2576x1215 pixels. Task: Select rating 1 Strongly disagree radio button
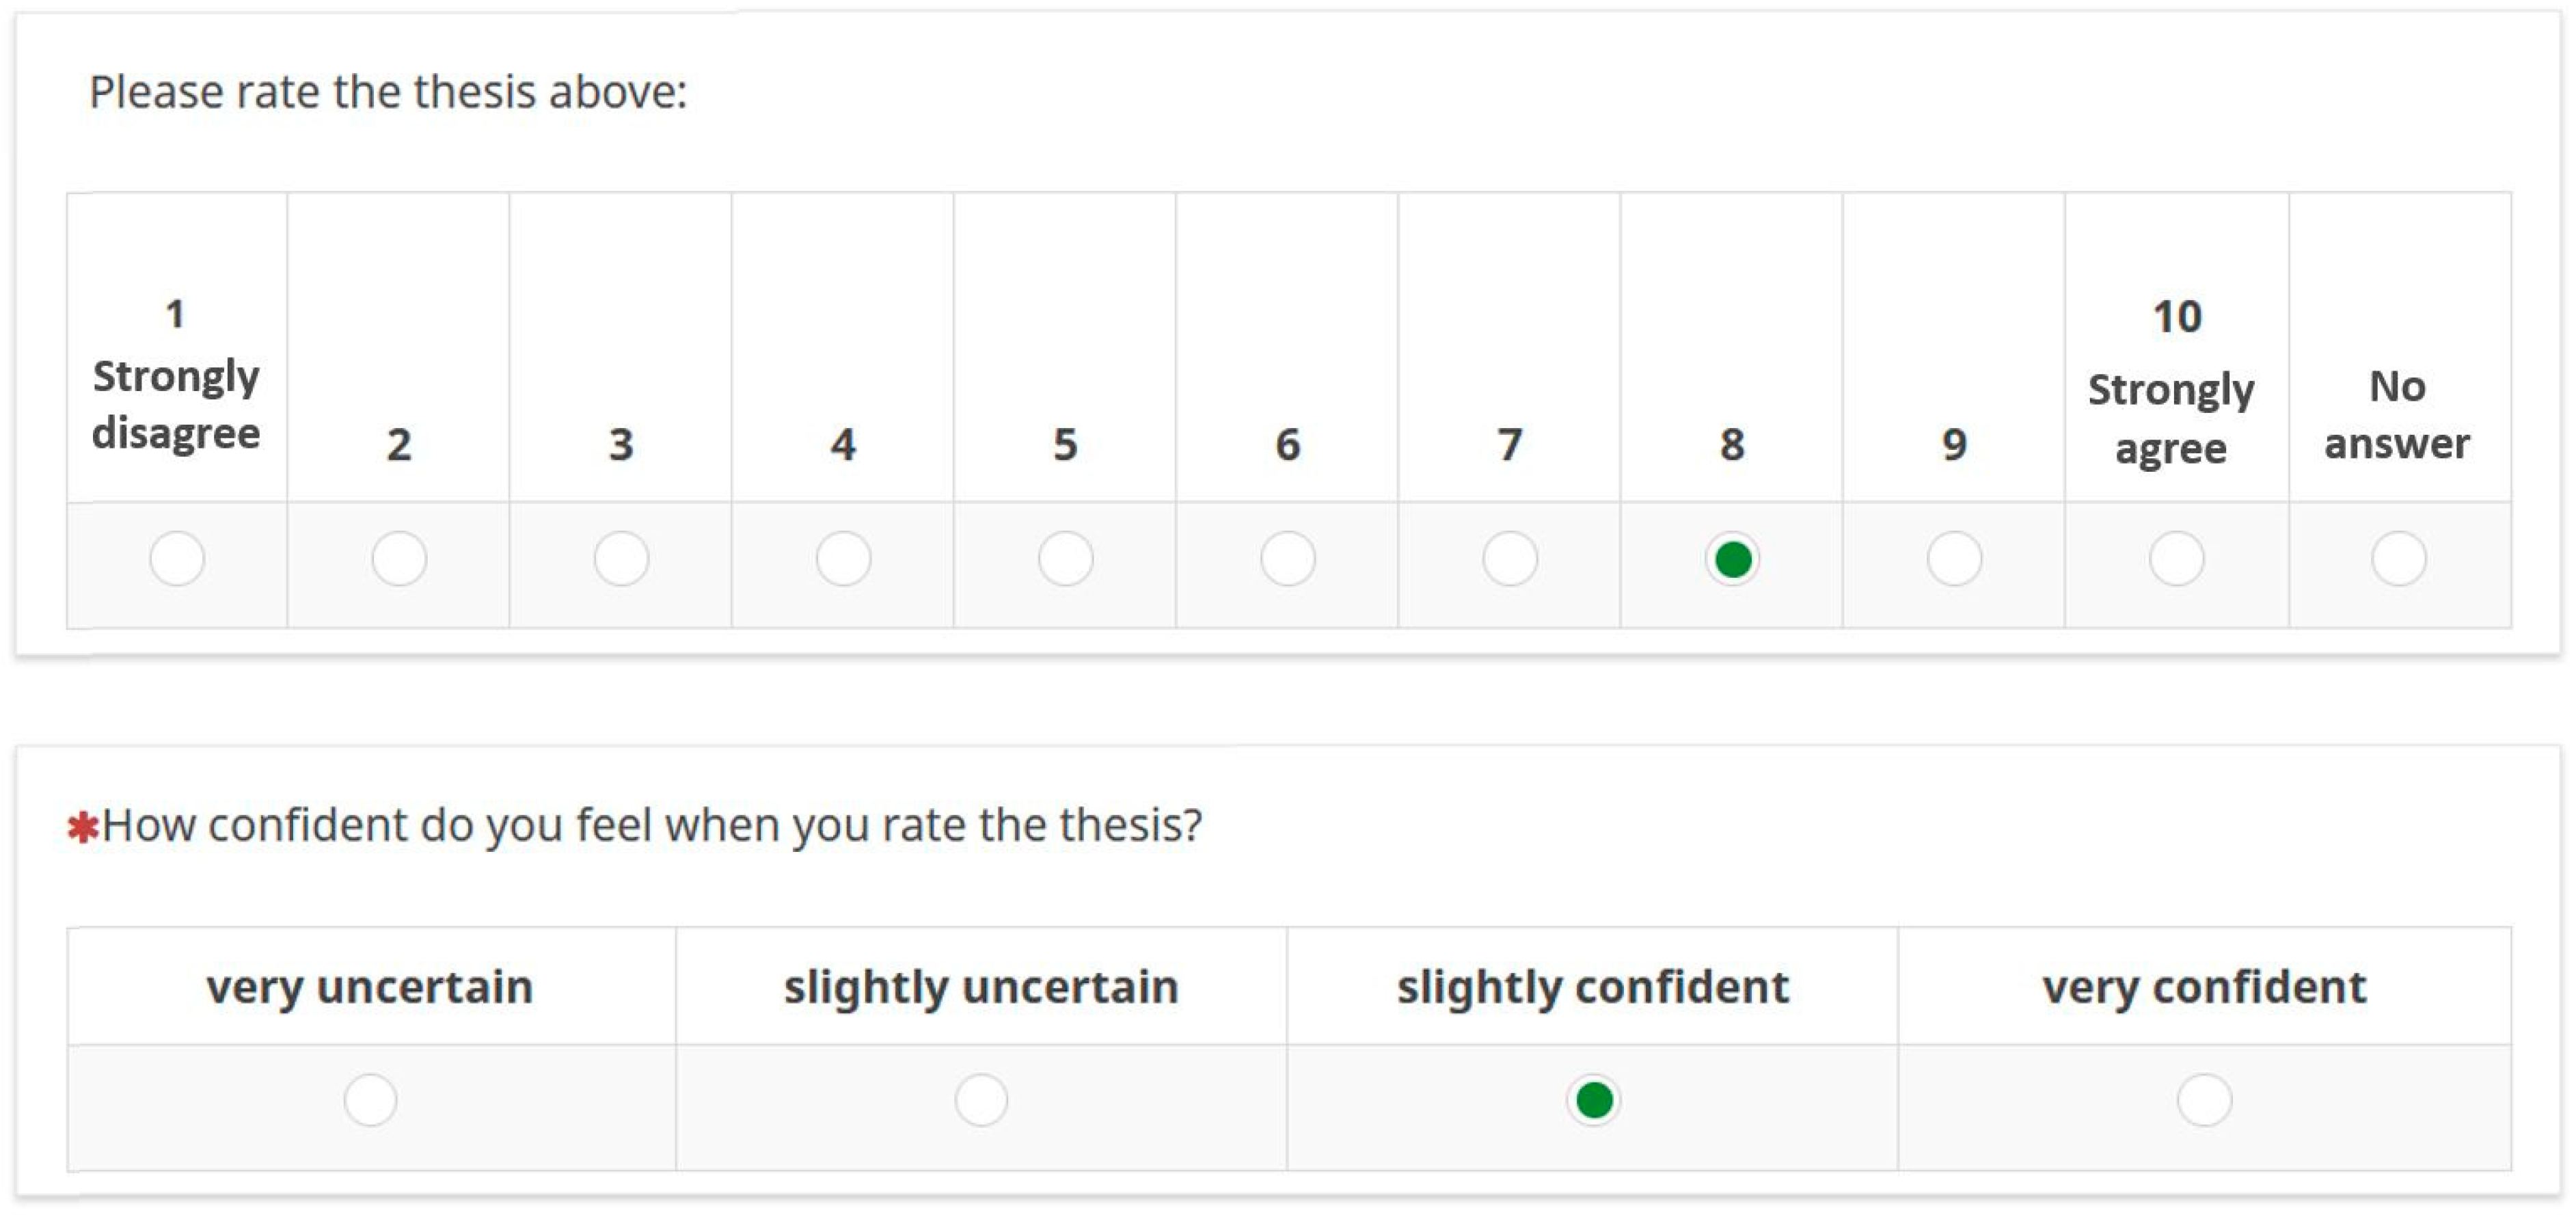pyautogui.click(x=177, y=558)
